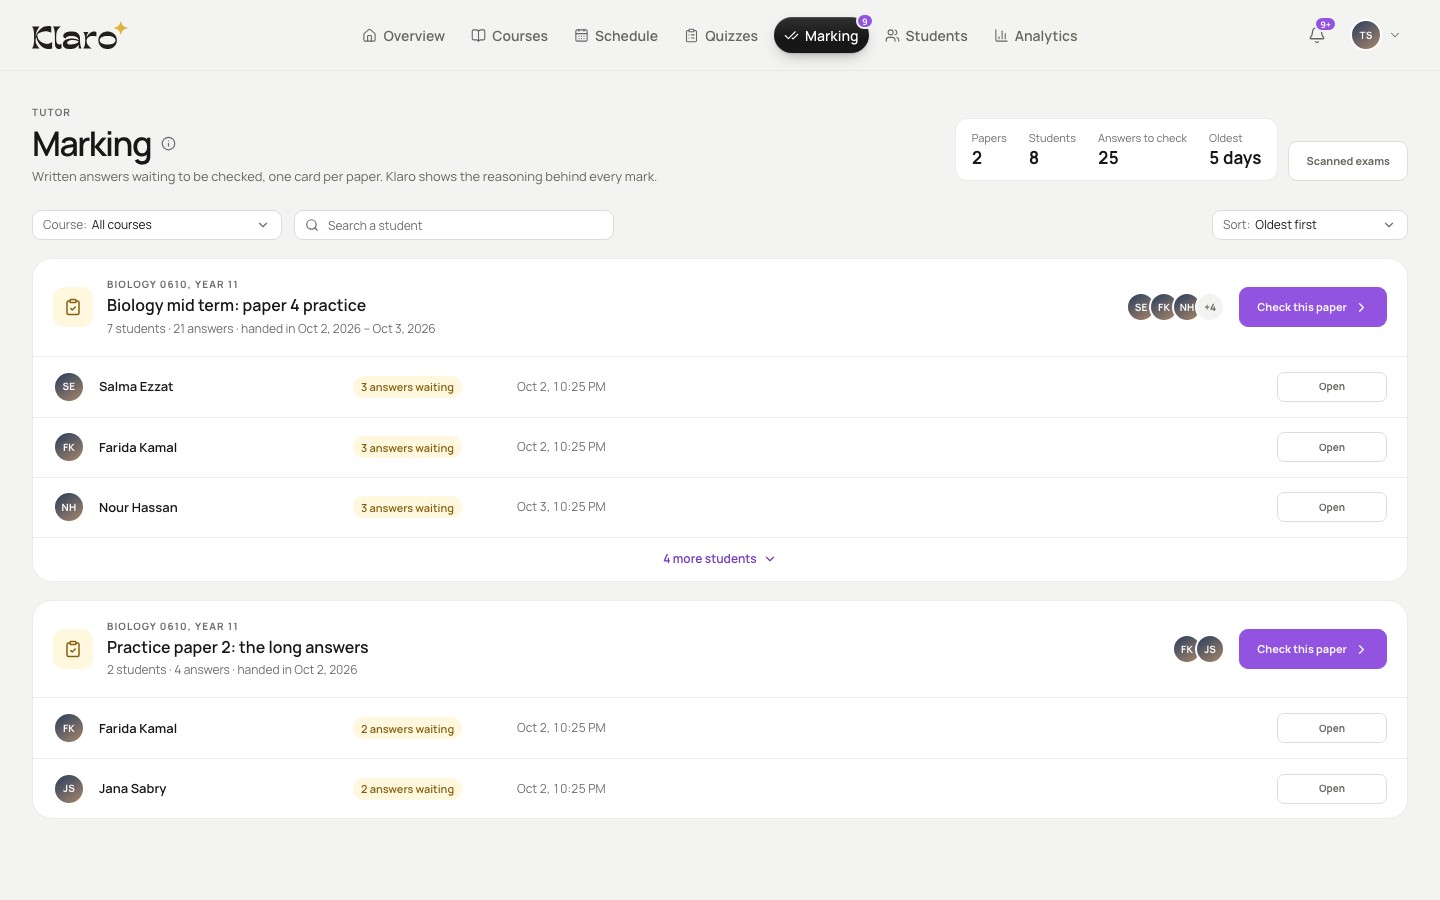1440x900 pixels.
Task: Open the Course: All courses dropdown
Action: coord(157,225)
